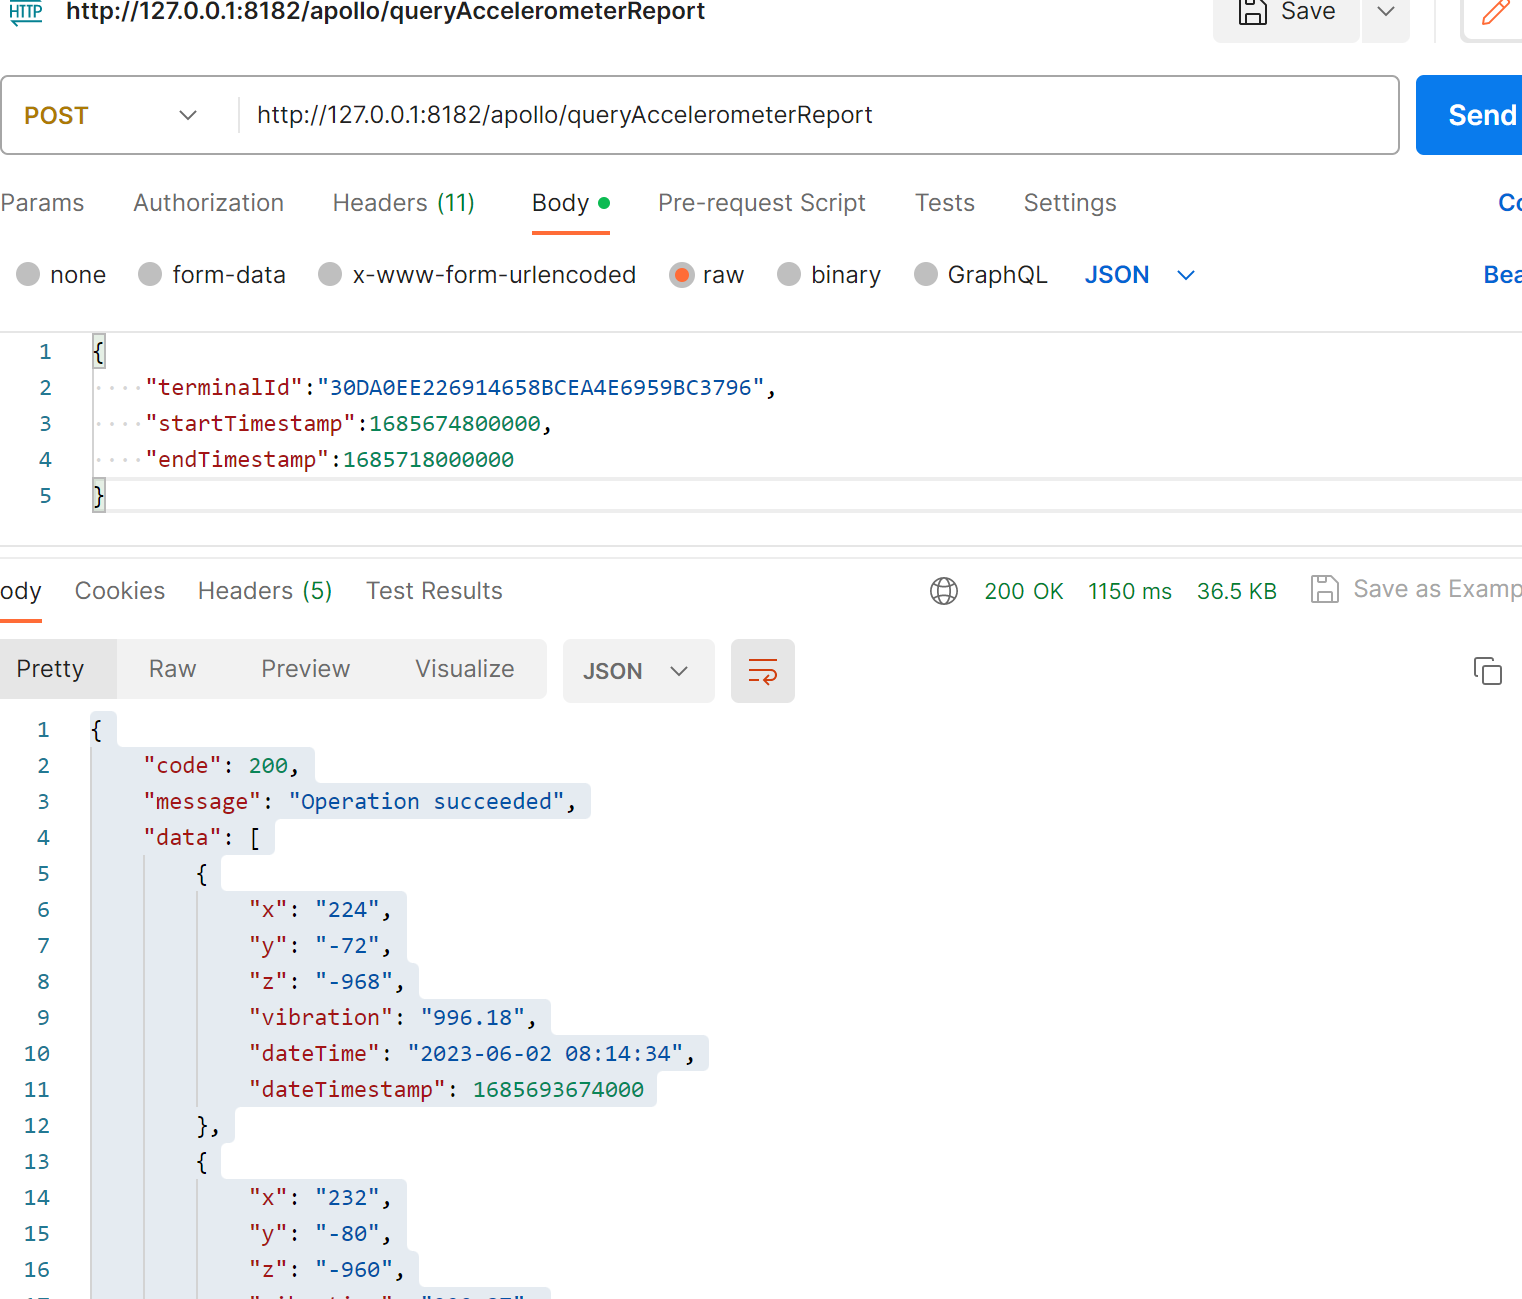
Task: Expand the Save options arrow
Action: coord(1385,12)
